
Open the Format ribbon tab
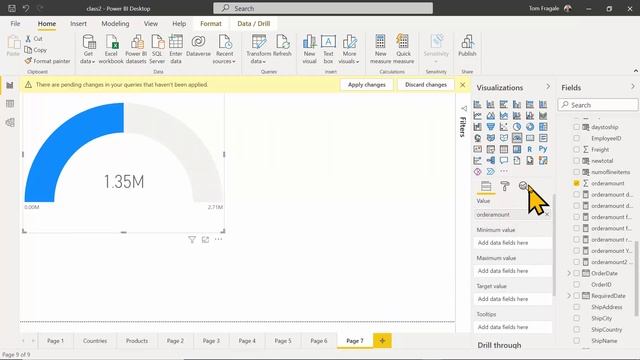pos(211,24)
